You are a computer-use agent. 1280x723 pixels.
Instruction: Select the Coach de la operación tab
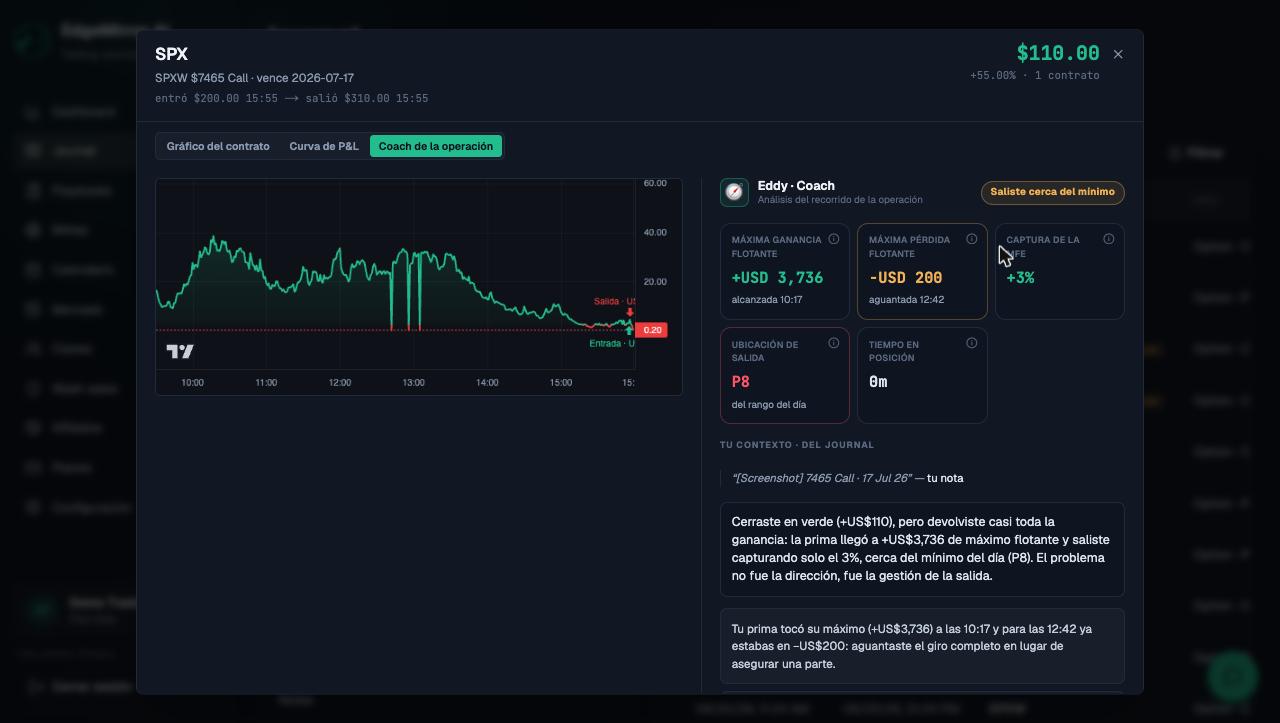click(x=436, y=146)
